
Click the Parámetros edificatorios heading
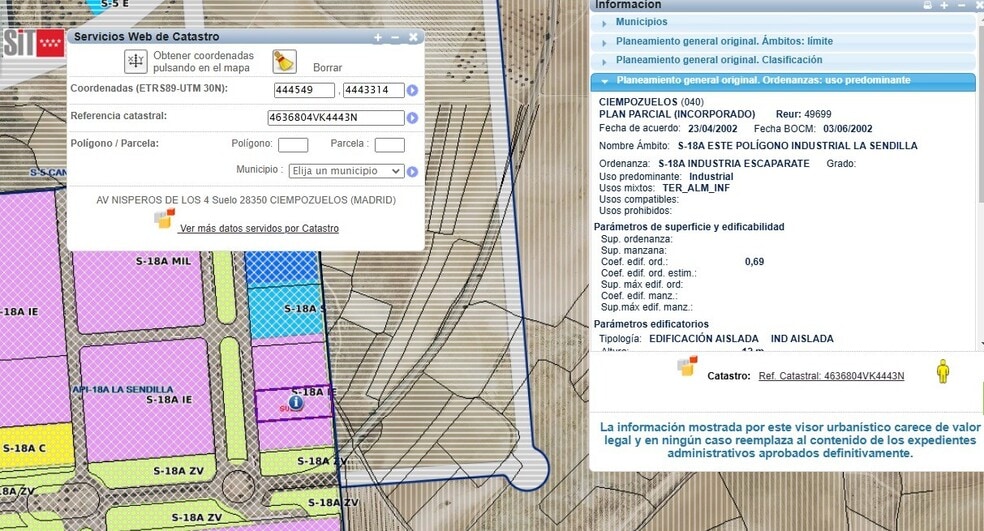pos(651,324)
